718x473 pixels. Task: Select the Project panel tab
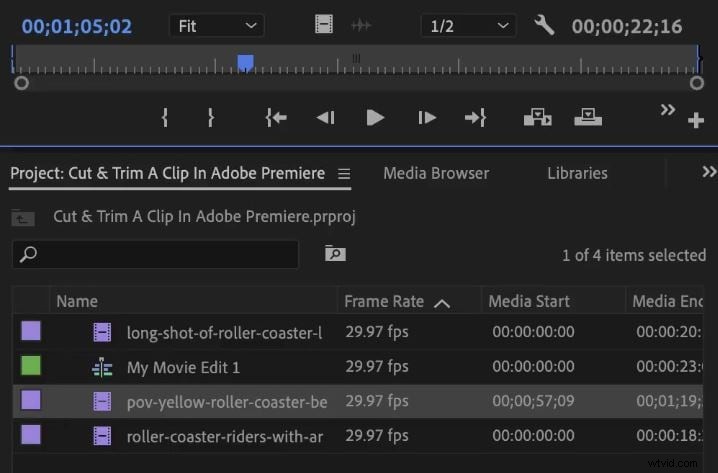click(x=168, y=174)
